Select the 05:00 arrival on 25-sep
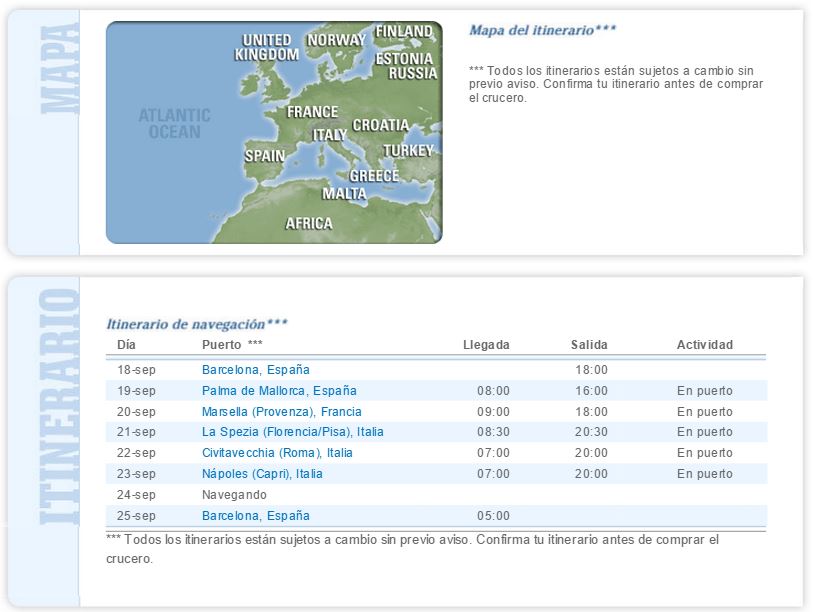The width and height of the screenshot is (813, 612). pyautogui.click(x=493, y=516)
